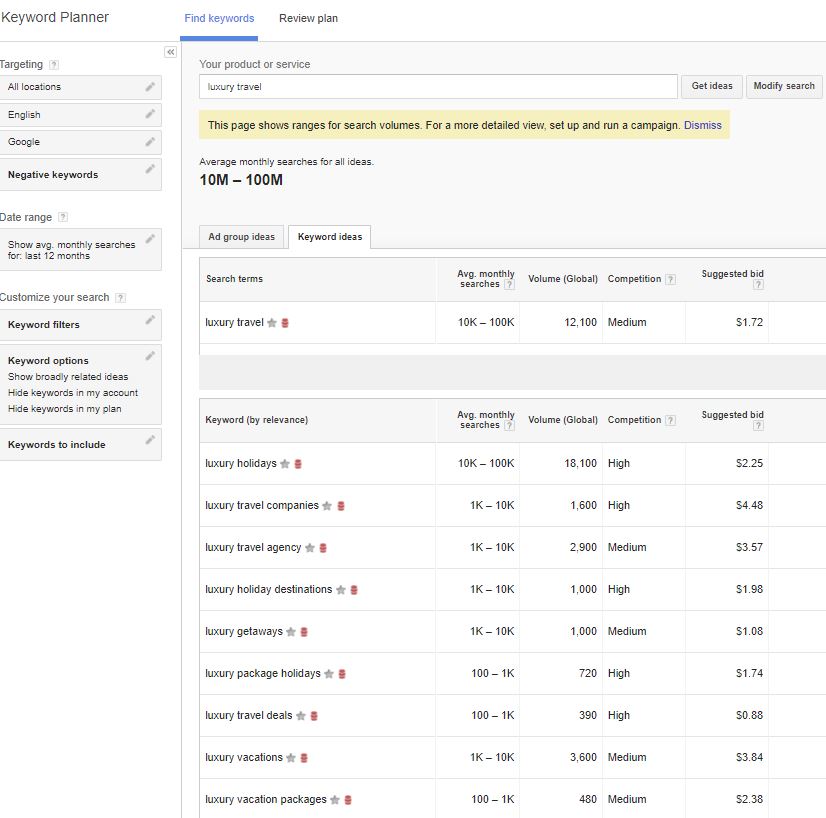Switch to the Find keywords tab
The height and width of the screenshot is (818, 826).
[219, 18]
